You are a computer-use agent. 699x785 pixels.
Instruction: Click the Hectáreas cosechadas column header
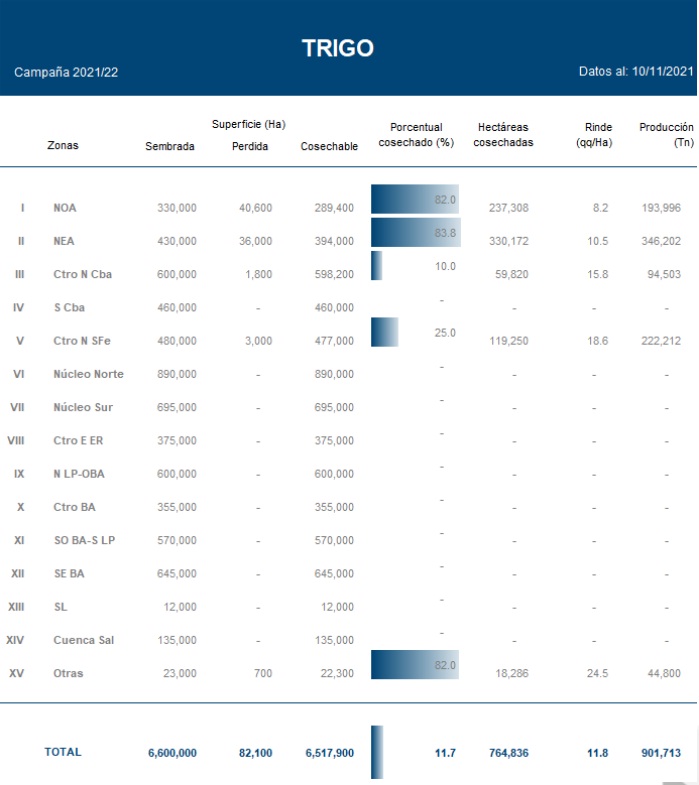(503, 135)
